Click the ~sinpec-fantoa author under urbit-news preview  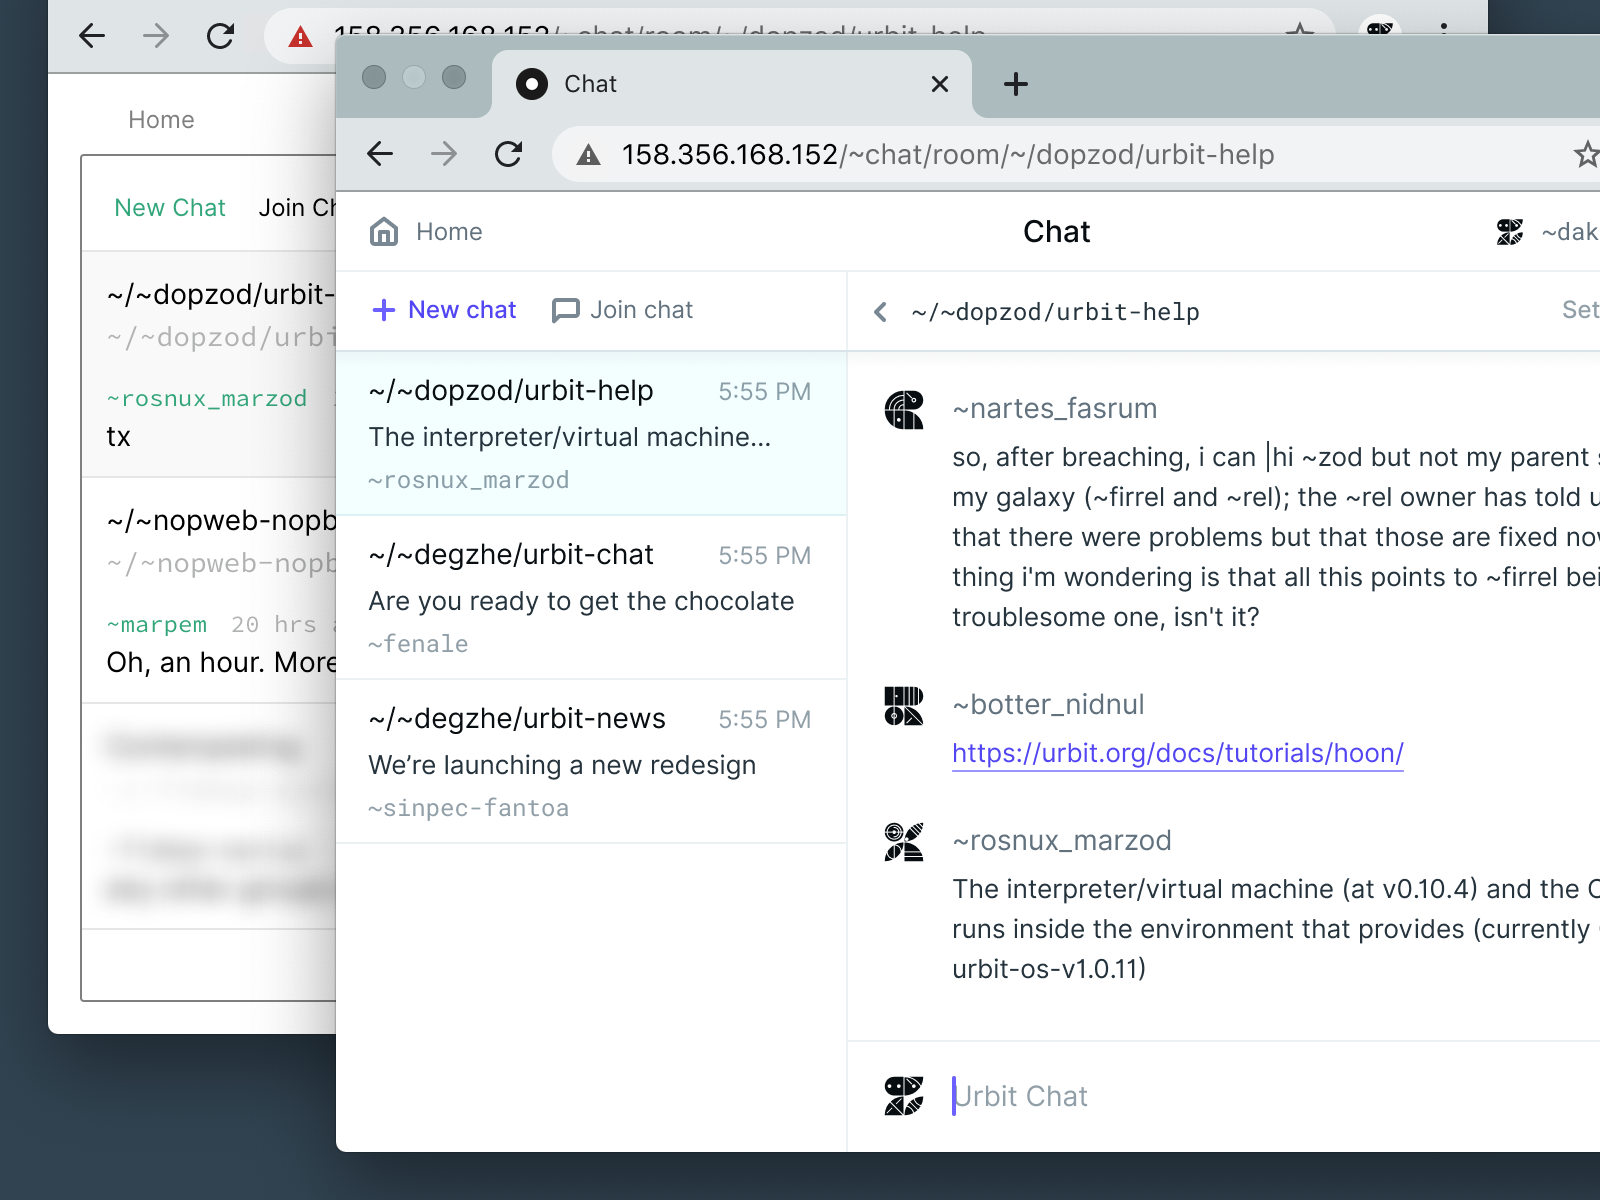click(x=468, y=808)
